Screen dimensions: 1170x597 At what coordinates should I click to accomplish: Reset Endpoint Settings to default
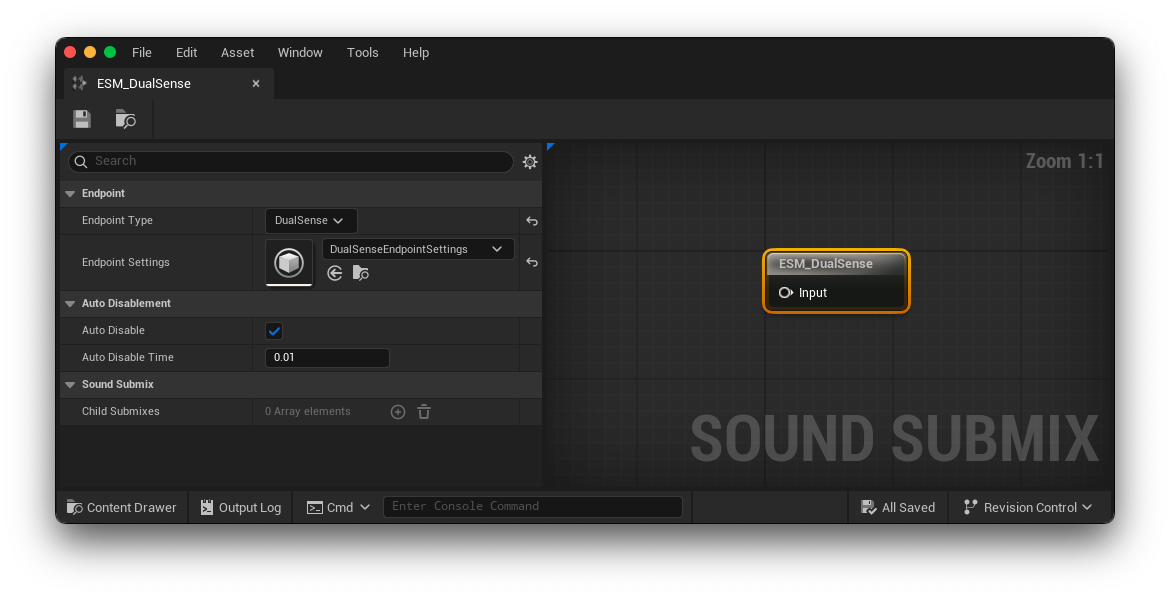pos(531,262)
